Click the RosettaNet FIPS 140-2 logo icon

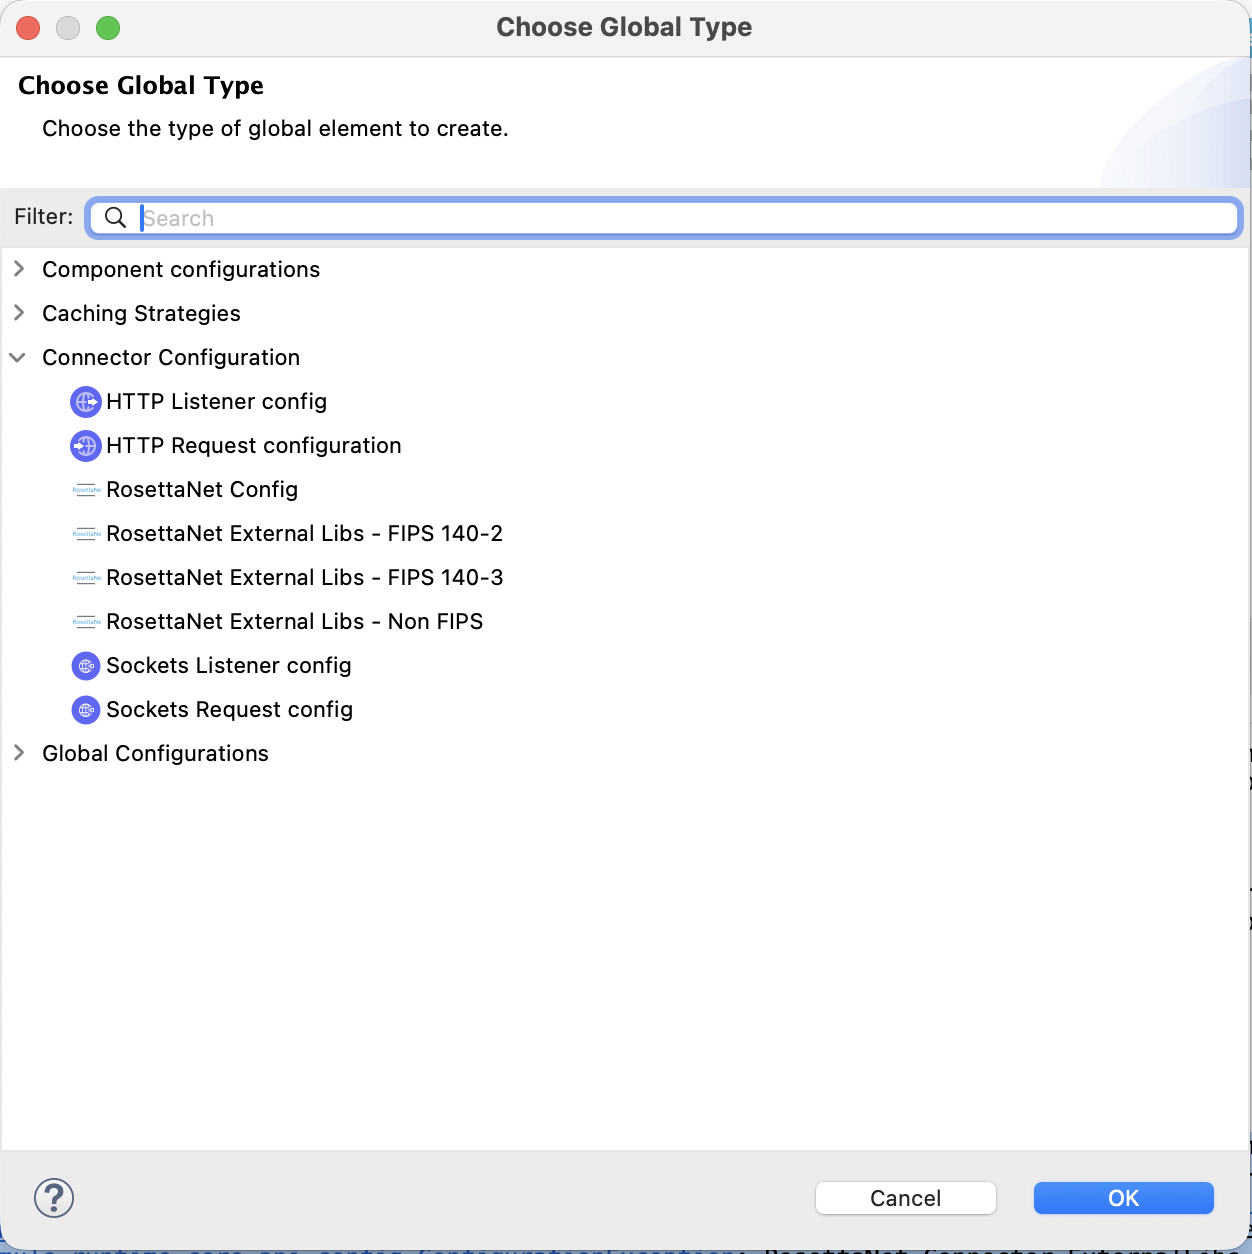point(86,534)
